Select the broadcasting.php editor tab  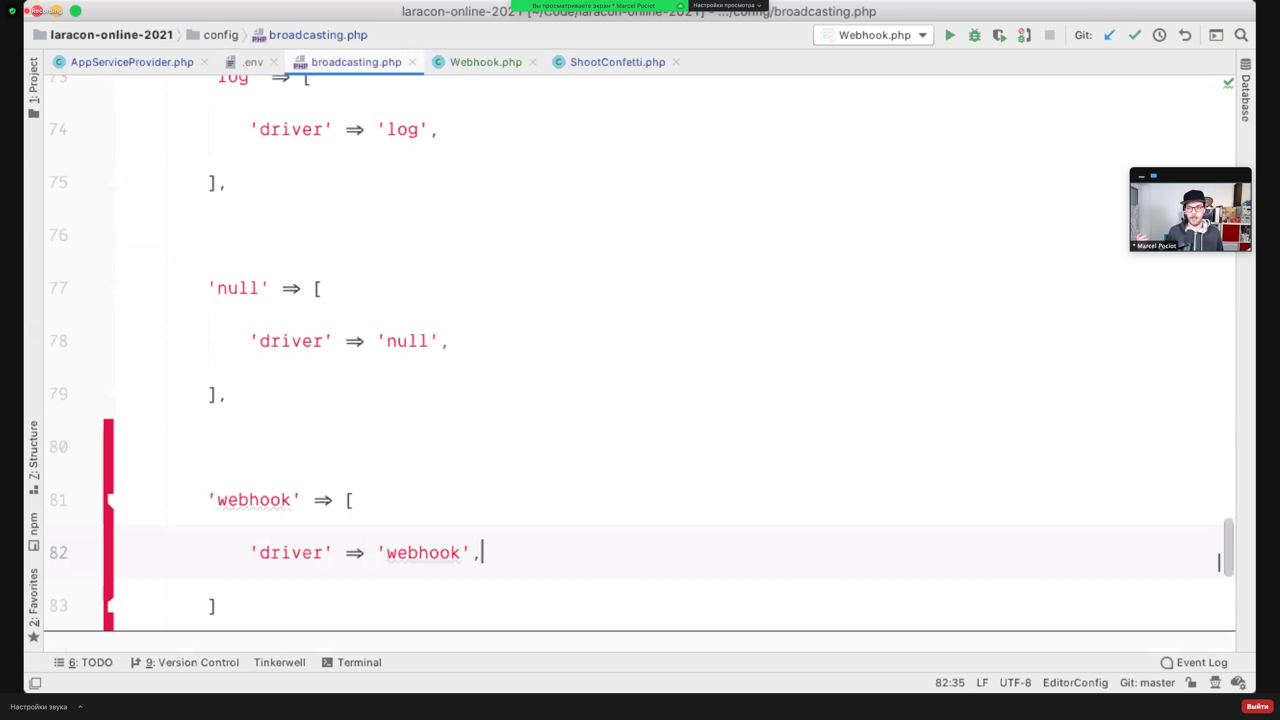[x=356, y=62]
